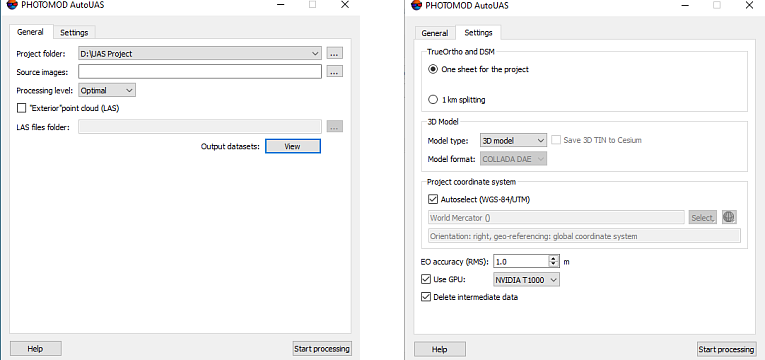Toggle Delete intermediate data checkbox
Viewport: 765px width, 360px height.
click(425, 297)
